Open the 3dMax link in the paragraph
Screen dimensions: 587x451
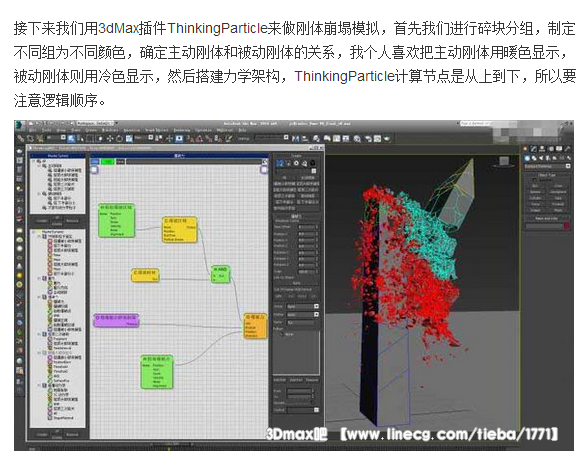[x=118, y=28]
